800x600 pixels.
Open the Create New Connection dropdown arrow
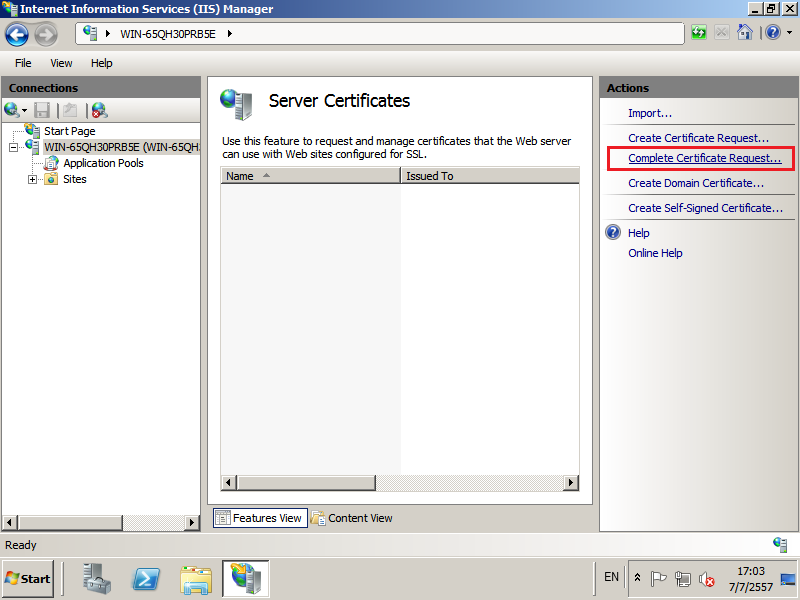click(24, 110)
